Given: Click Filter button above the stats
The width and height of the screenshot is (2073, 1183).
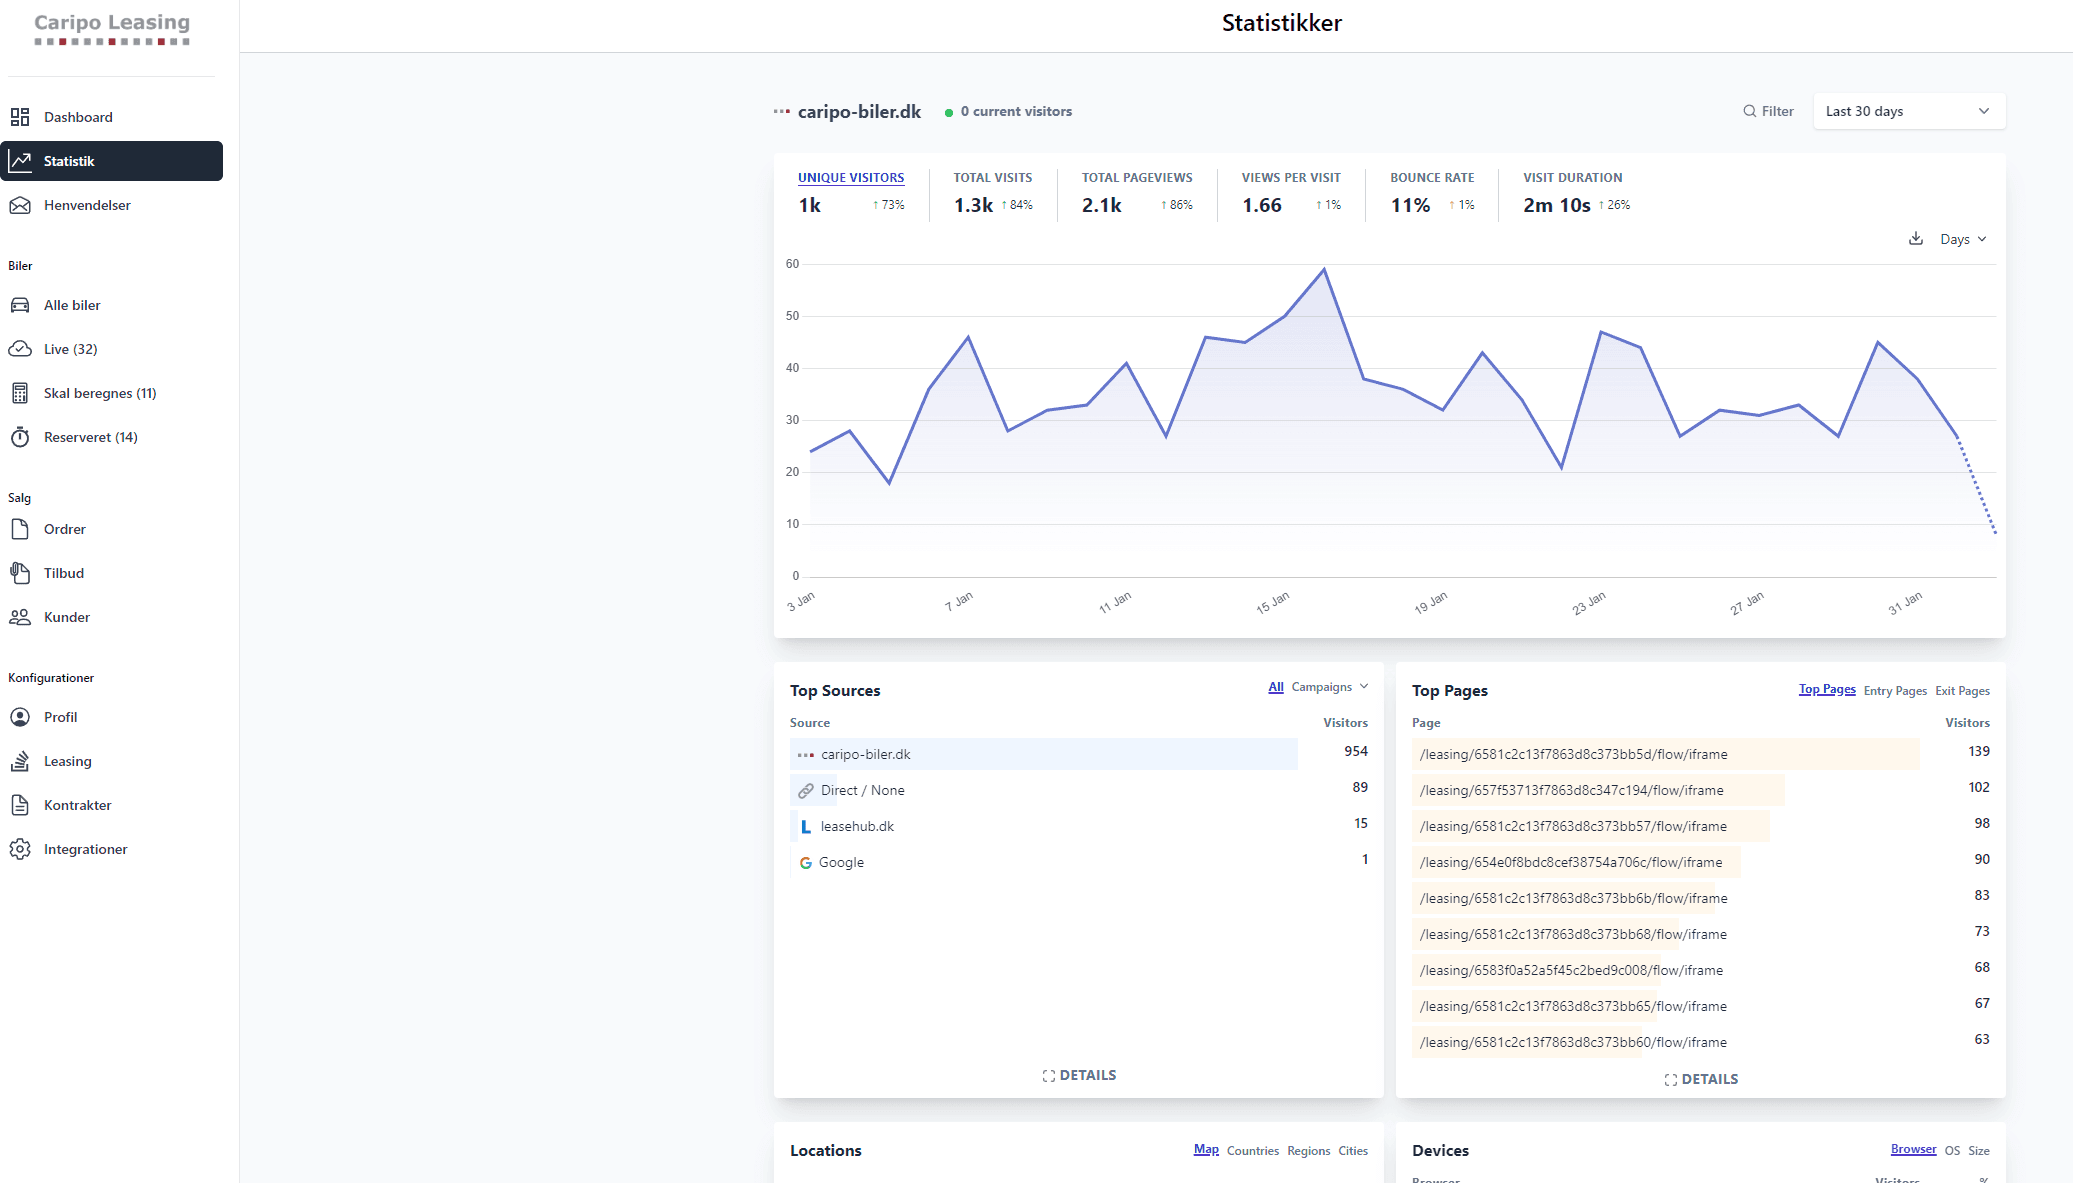Looking at the screenshot, I should (1767, 111).
